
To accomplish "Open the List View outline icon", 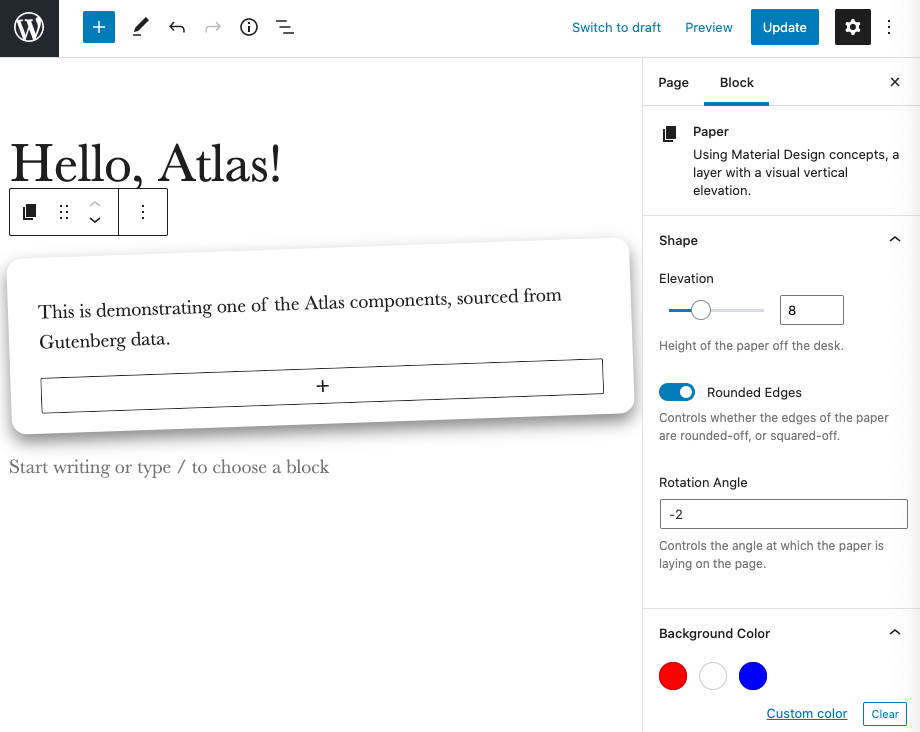I will click(x=285, y=28).
